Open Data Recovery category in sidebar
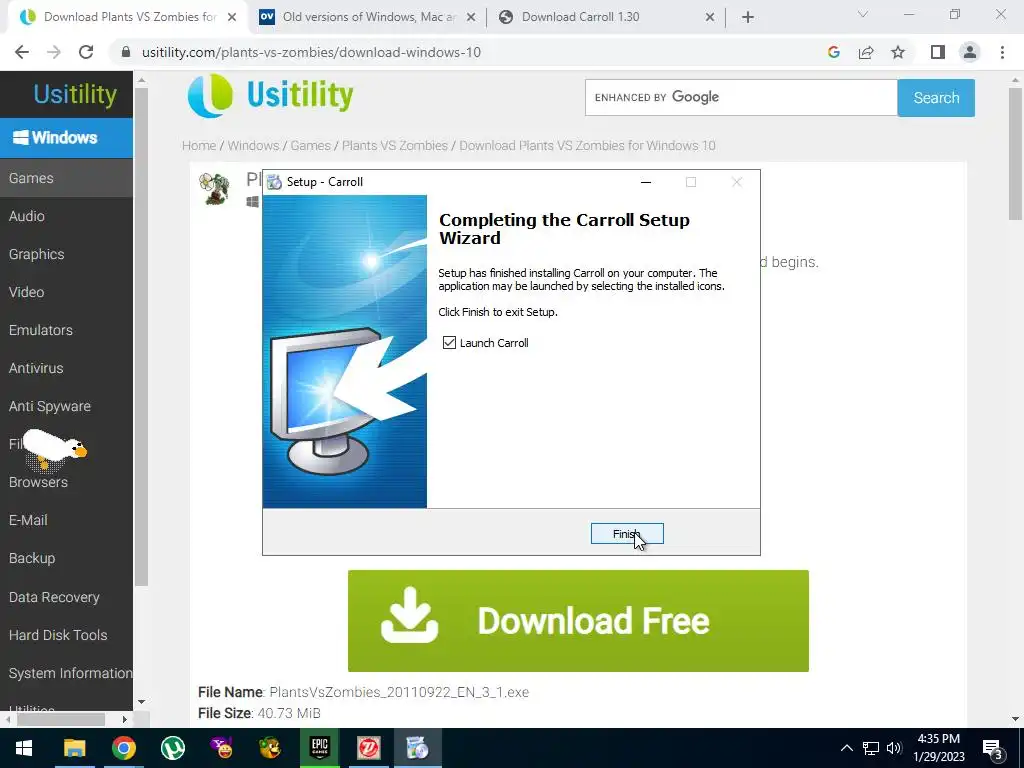Viewport: 1024px width, 768px height. click(66, 597)
